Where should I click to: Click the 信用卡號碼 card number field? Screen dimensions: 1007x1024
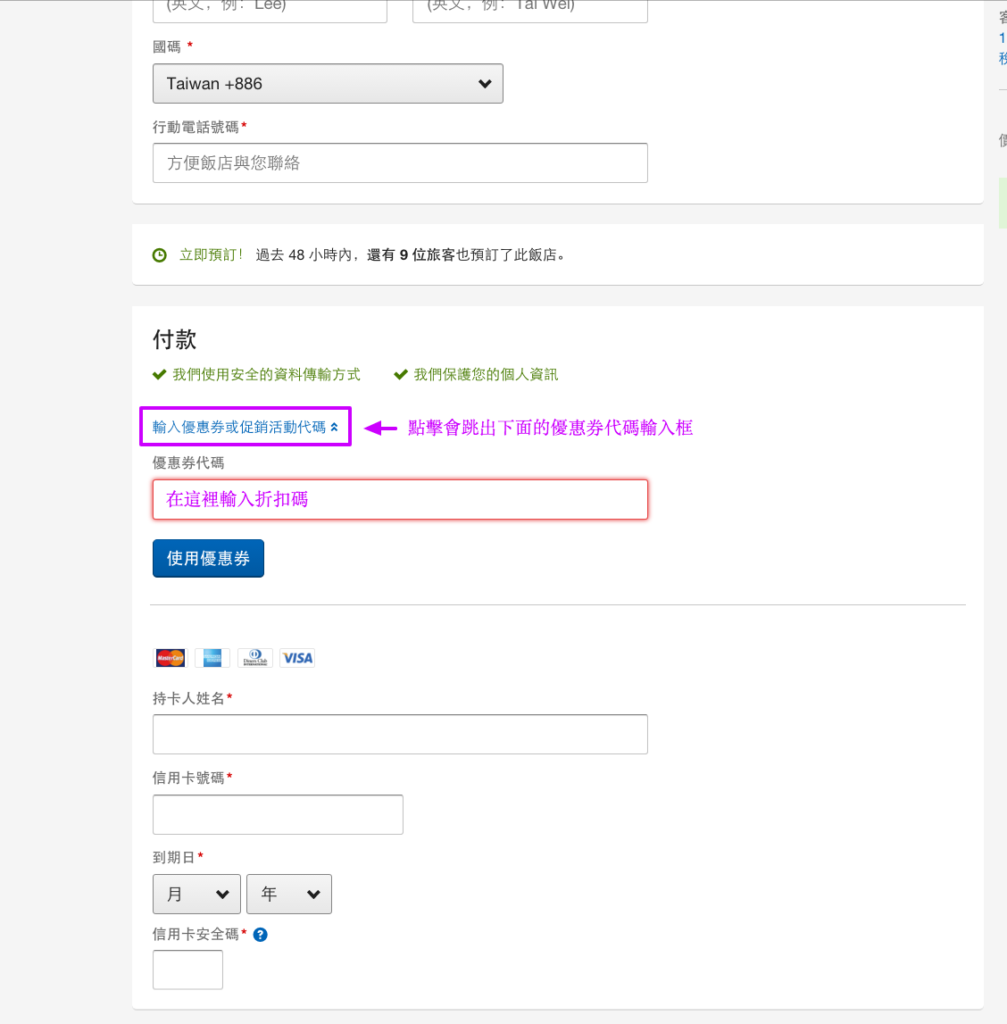tap(277, 814)
